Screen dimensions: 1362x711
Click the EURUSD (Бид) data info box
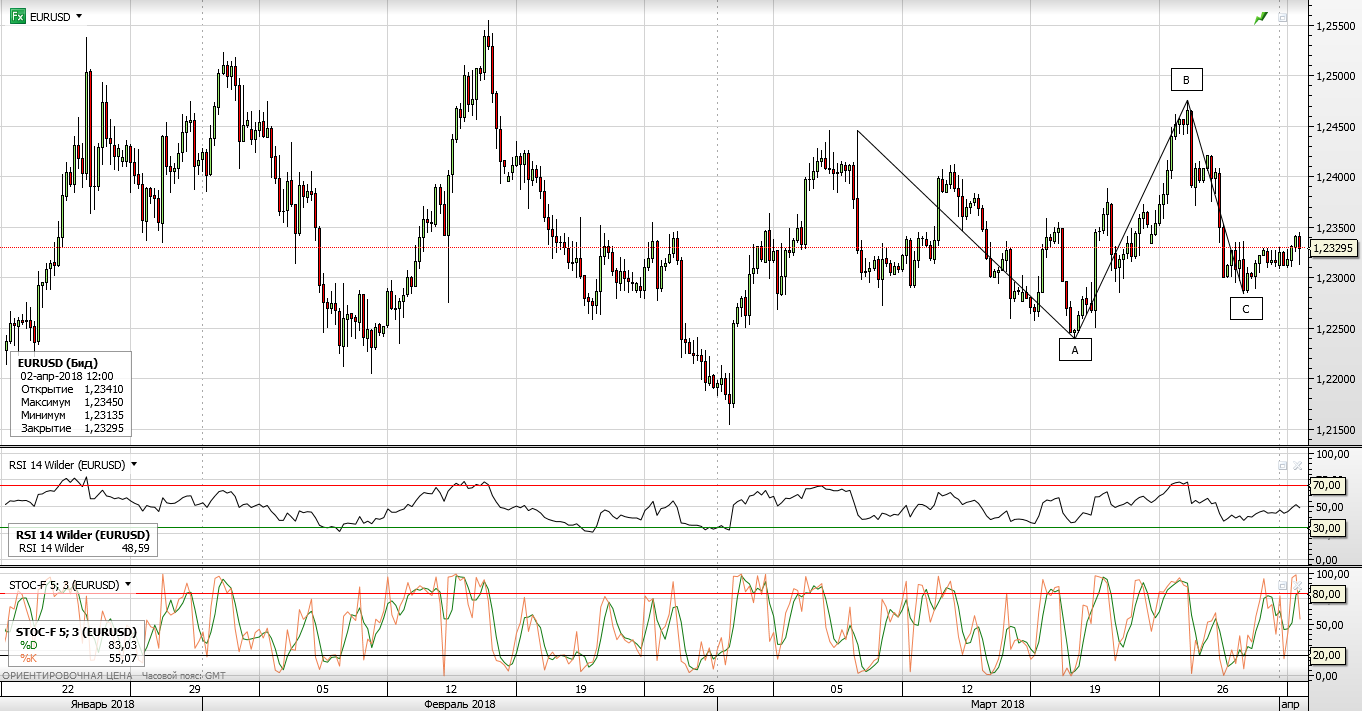point(70,394)
